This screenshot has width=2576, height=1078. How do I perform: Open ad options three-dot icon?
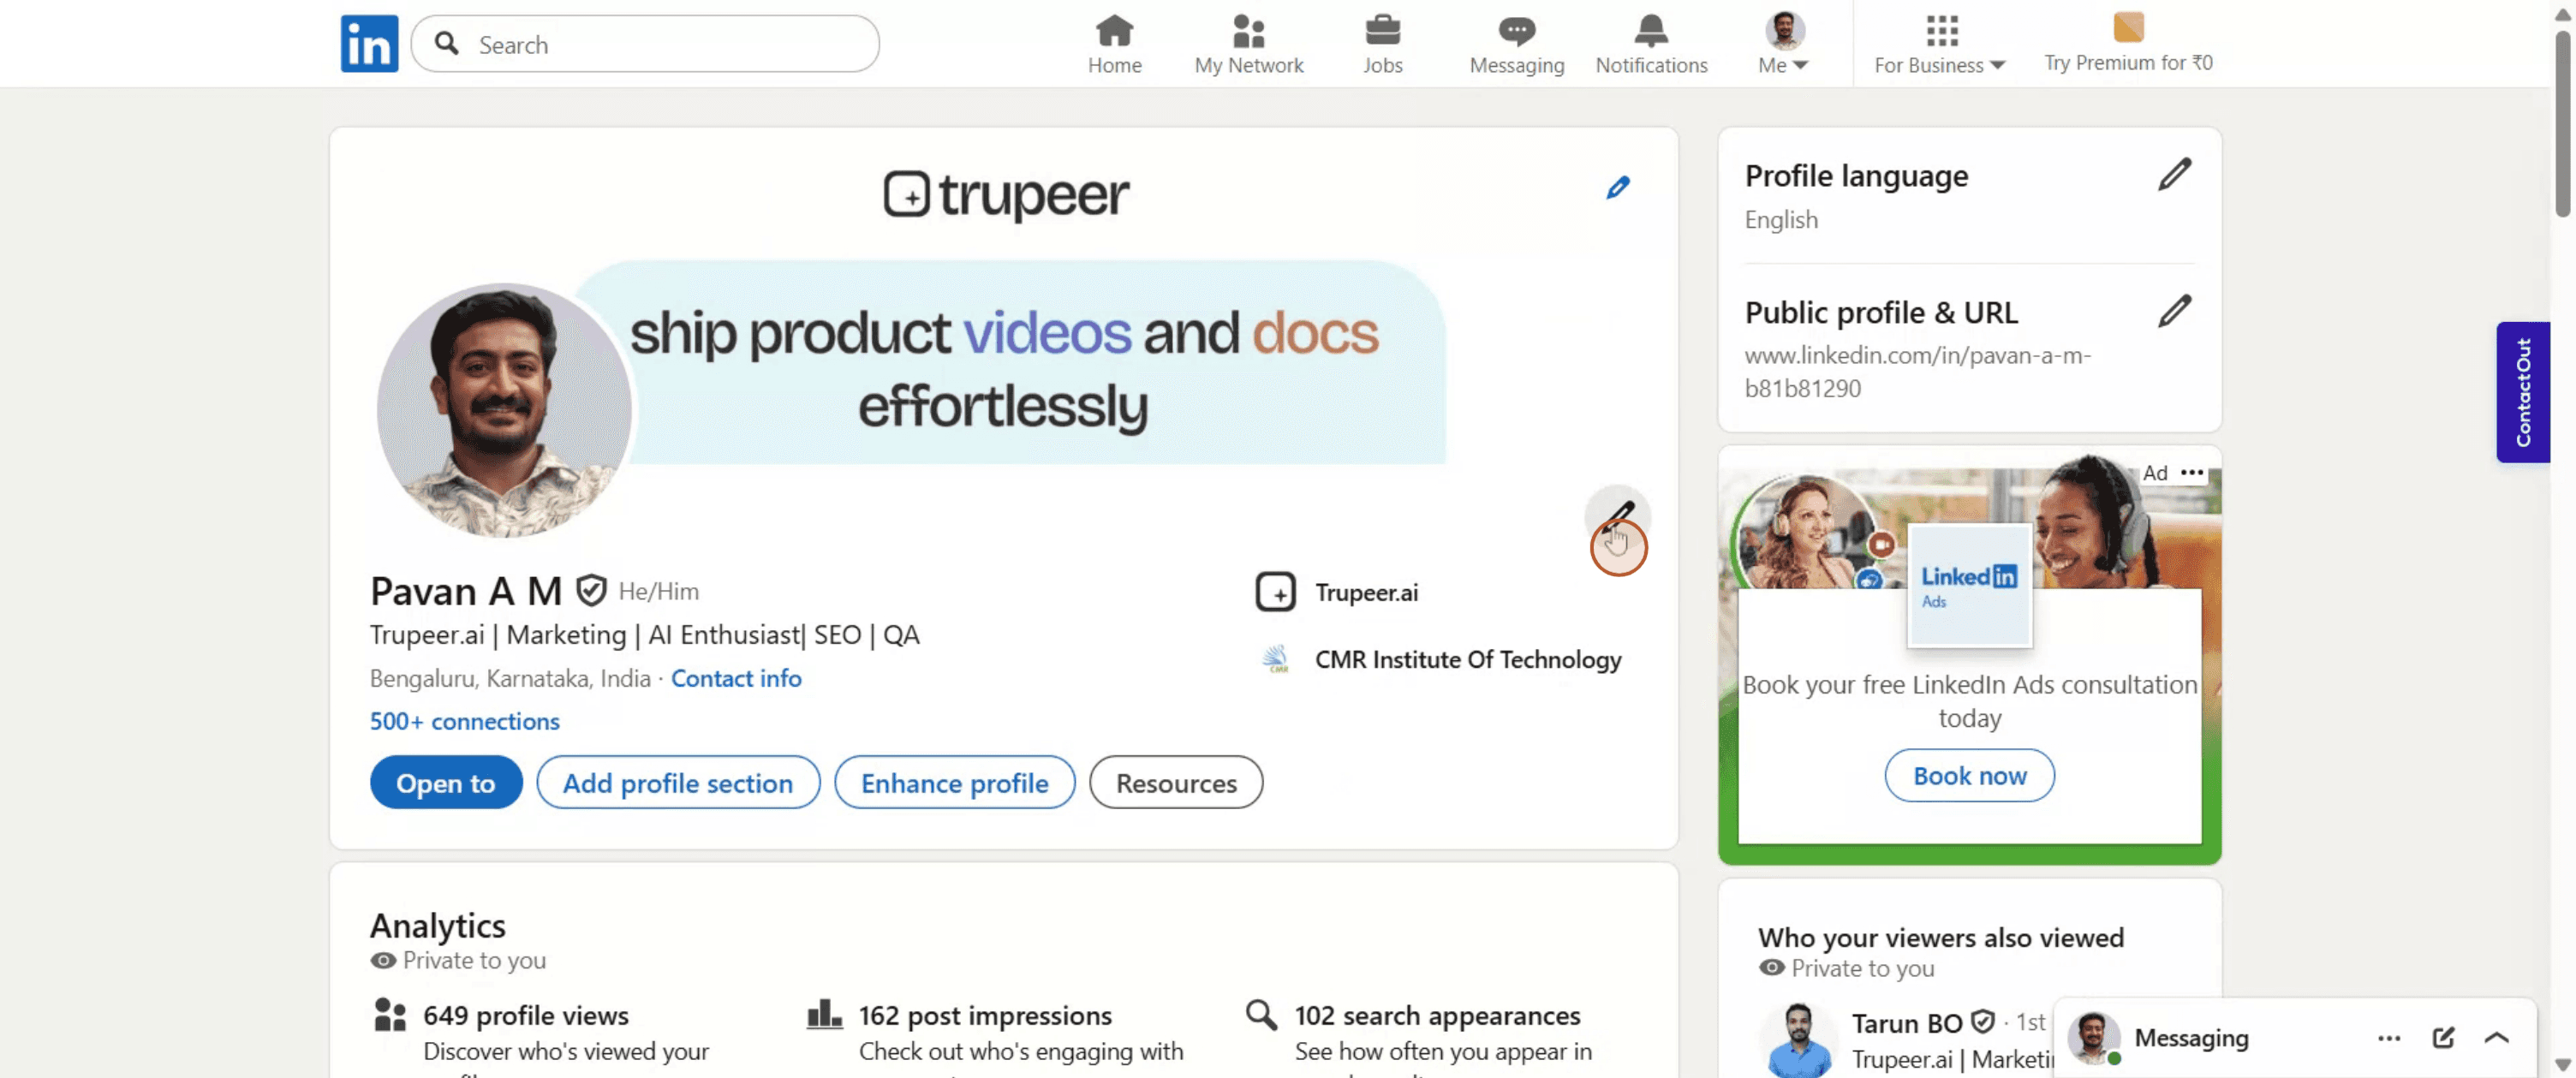2192,472
